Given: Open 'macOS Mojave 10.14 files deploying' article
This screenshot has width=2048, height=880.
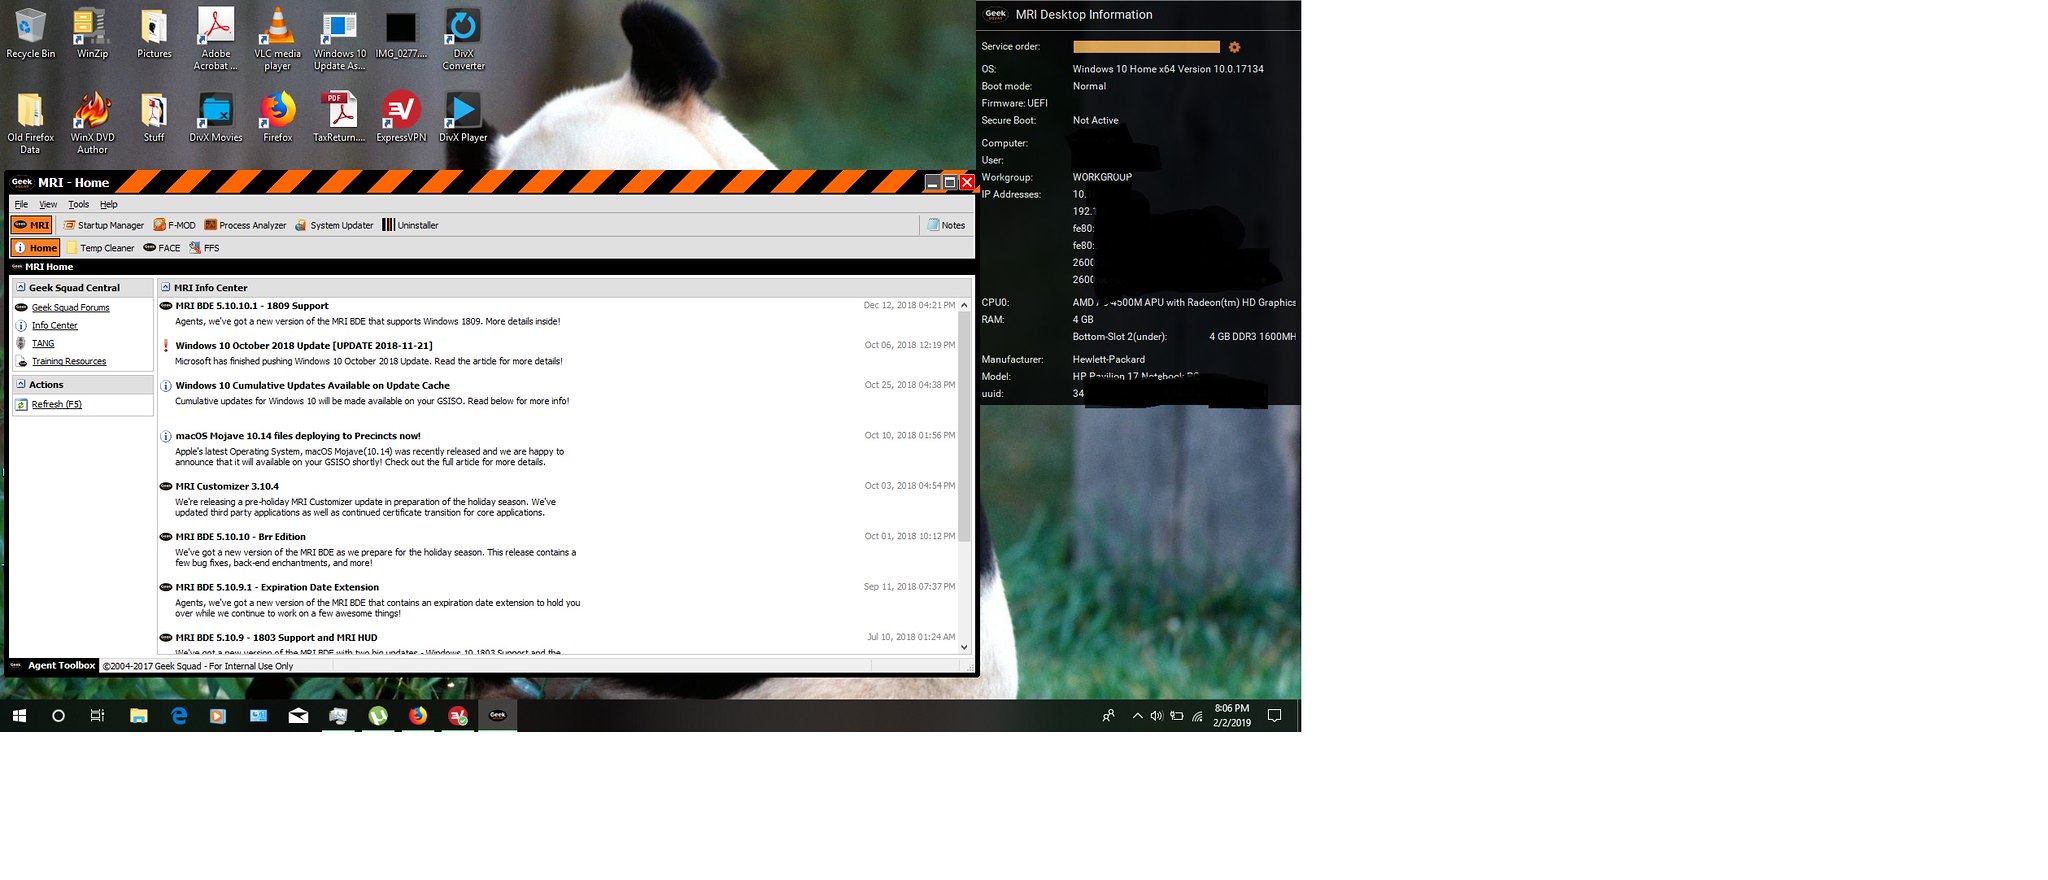Looking at the screenshot, I should tap(298, 436).
